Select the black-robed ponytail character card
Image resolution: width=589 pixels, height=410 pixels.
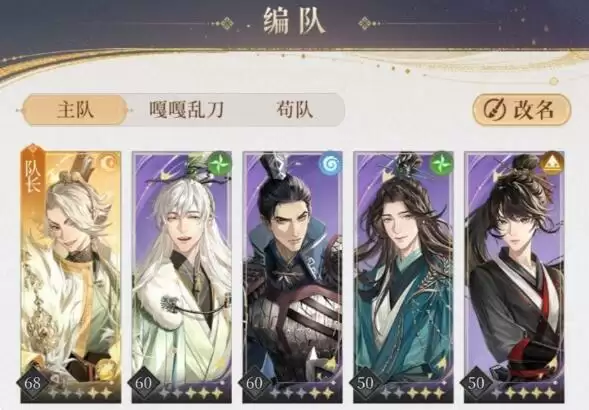[x=514, y=276]
